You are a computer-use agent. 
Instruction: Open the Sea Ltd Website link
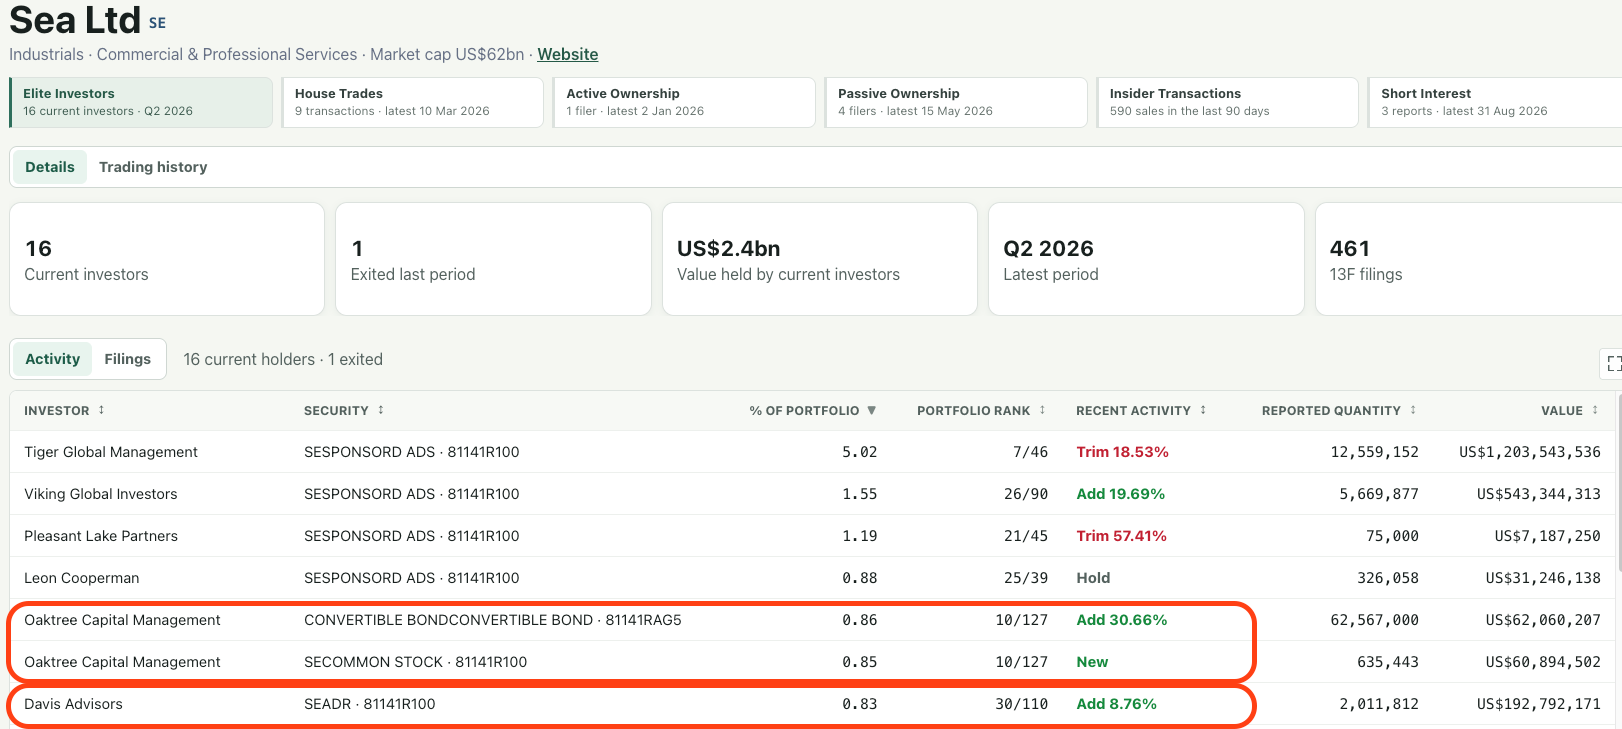(x=567, y=54)
